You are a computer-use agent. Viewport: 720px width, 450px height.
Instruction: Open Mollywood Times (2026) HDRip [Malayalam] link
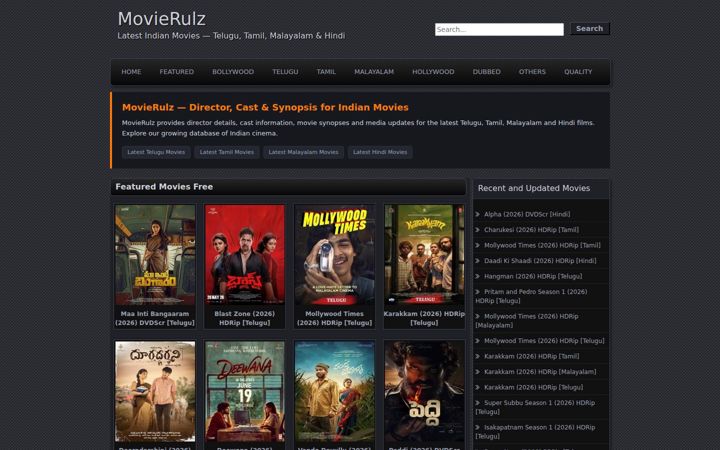pyautogui.click(x=527, y=321)
